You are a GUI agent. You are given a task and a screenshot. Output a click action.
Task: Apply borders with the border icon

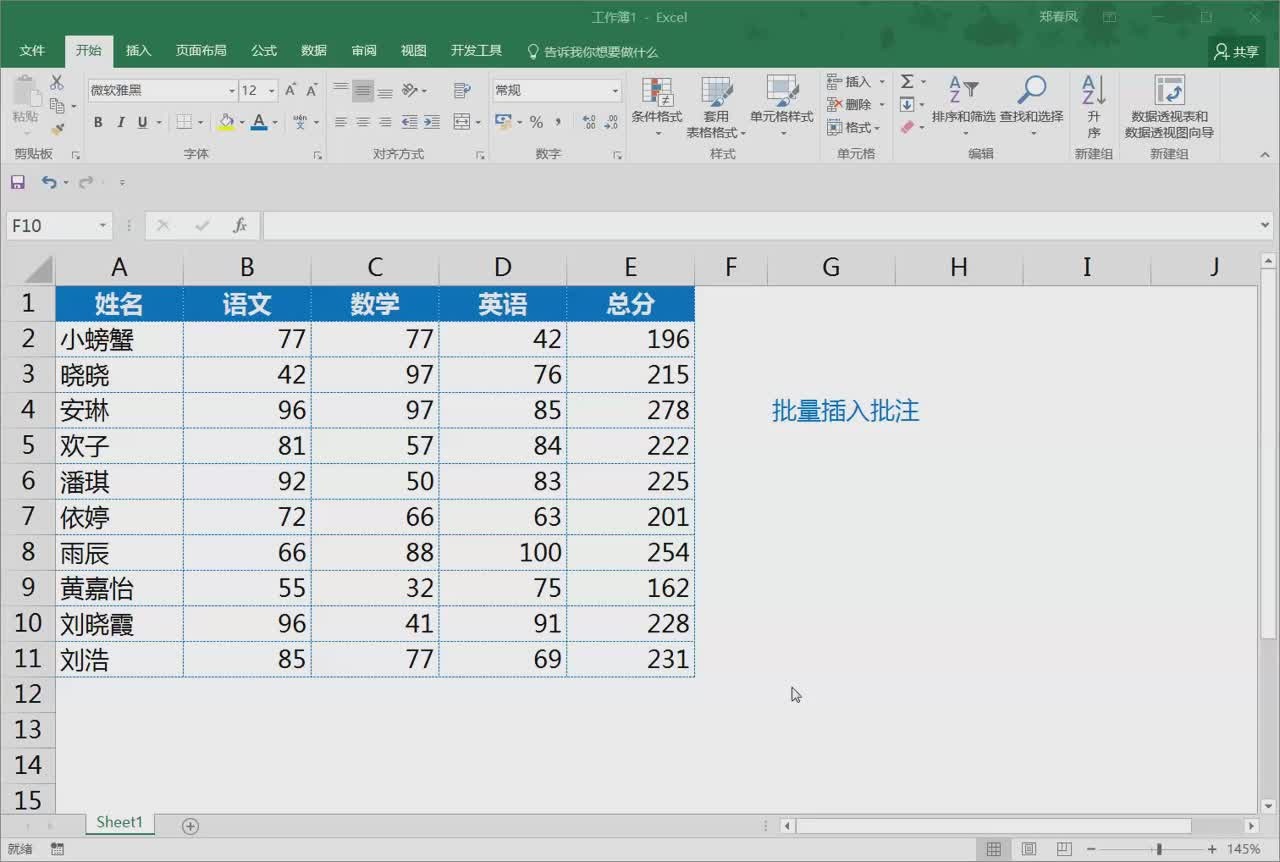[x=184, y=122]
